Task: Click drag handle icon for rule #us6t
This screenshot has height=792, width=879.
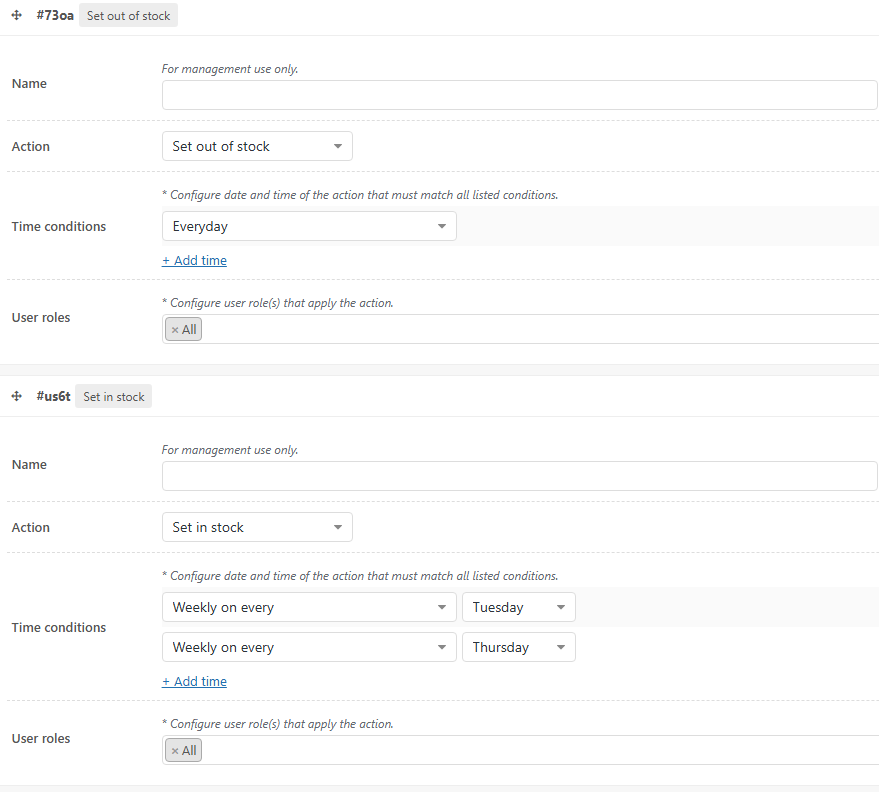Action: pos(17,397)
